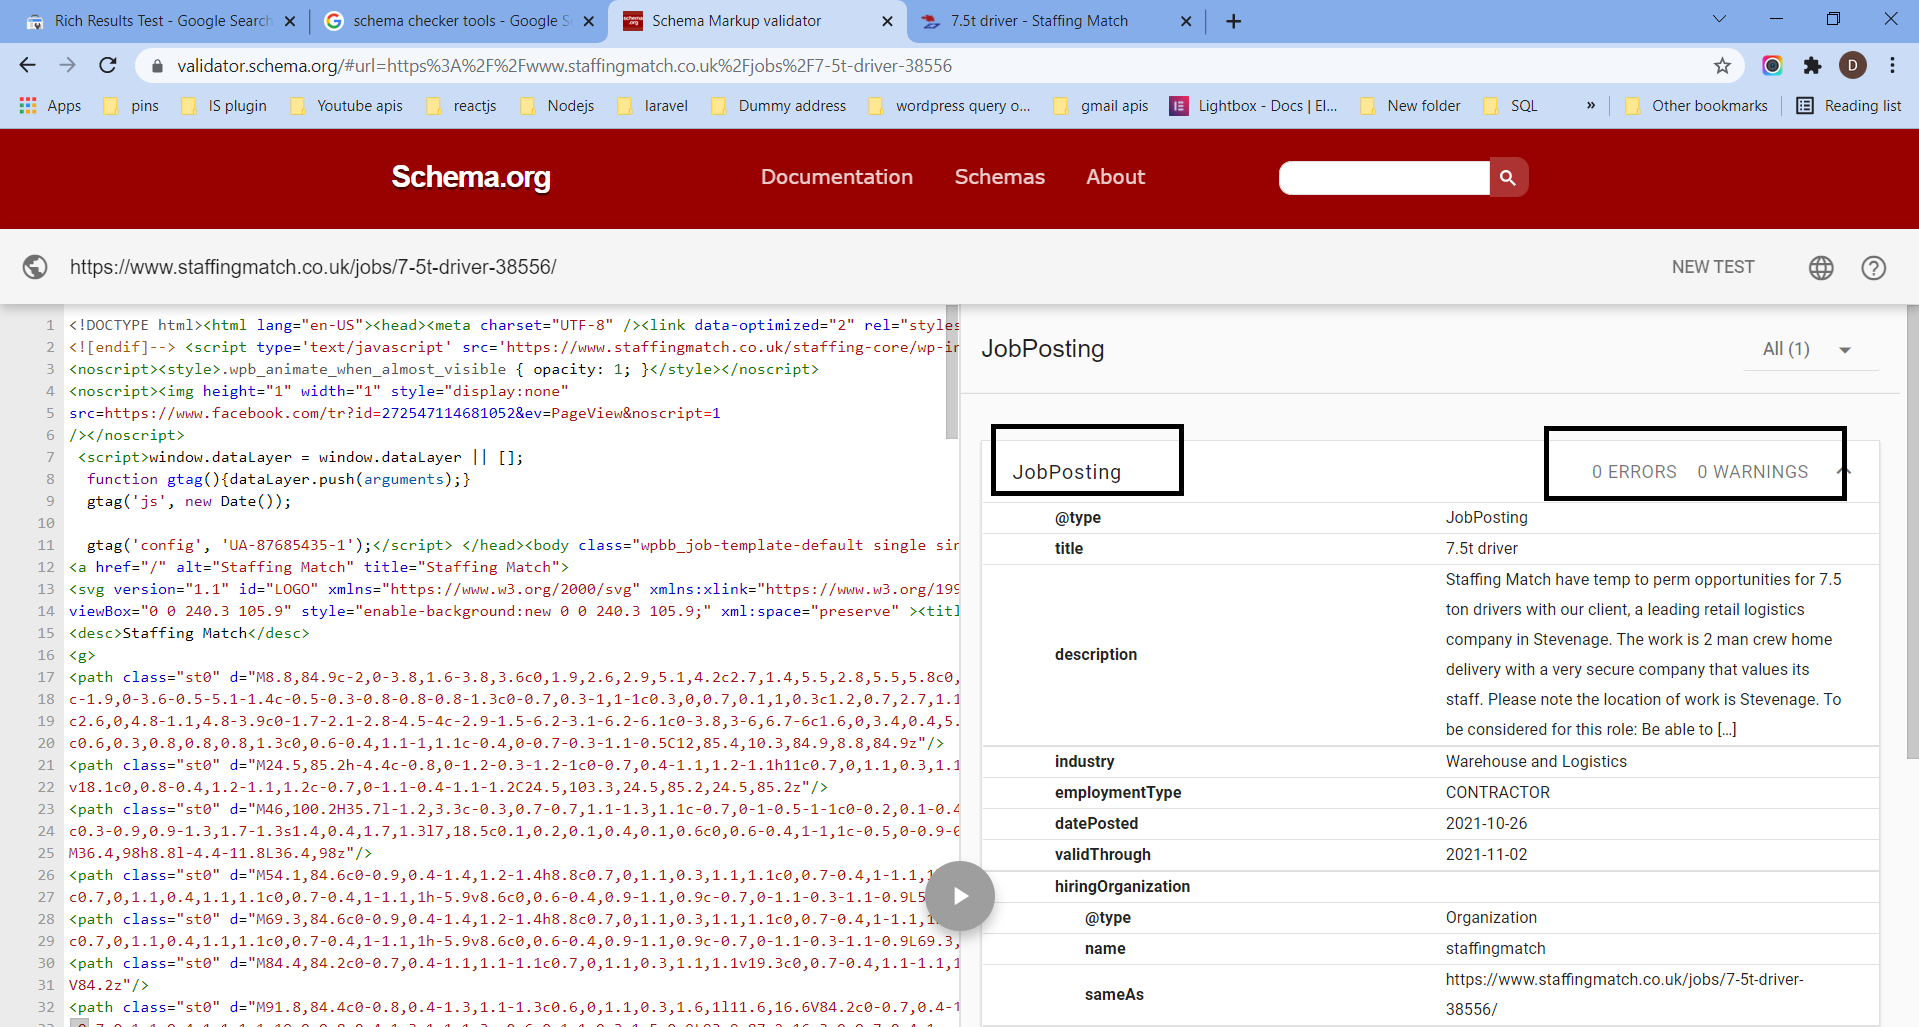Open the Chrome three-dot menu
Image resolution: width=1919 pixels, height=1027 pixels.
pyautogui.click(x=1892, y=66)
